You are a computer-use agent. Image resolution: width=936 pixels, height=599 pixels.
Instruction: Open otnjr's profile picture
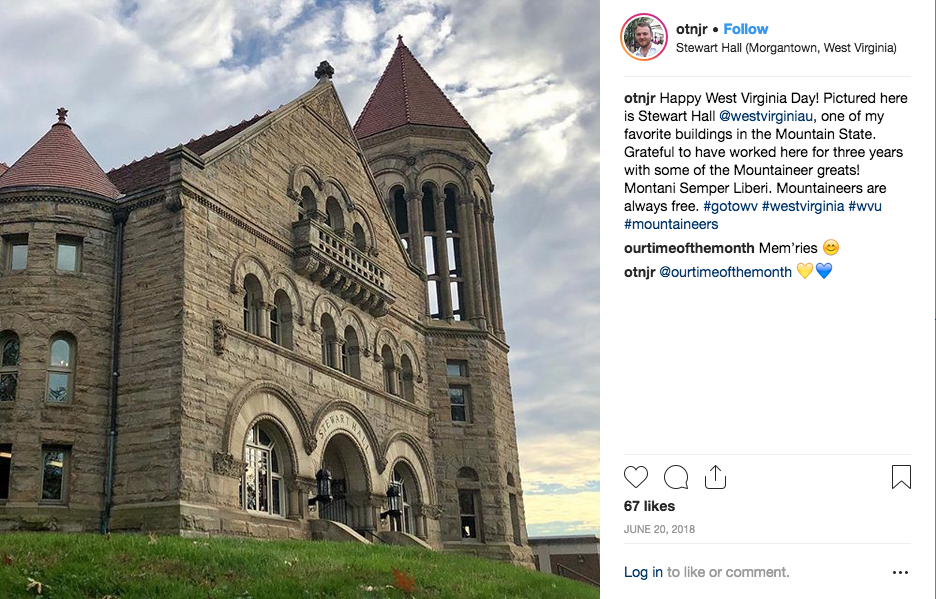coord(643,37)
